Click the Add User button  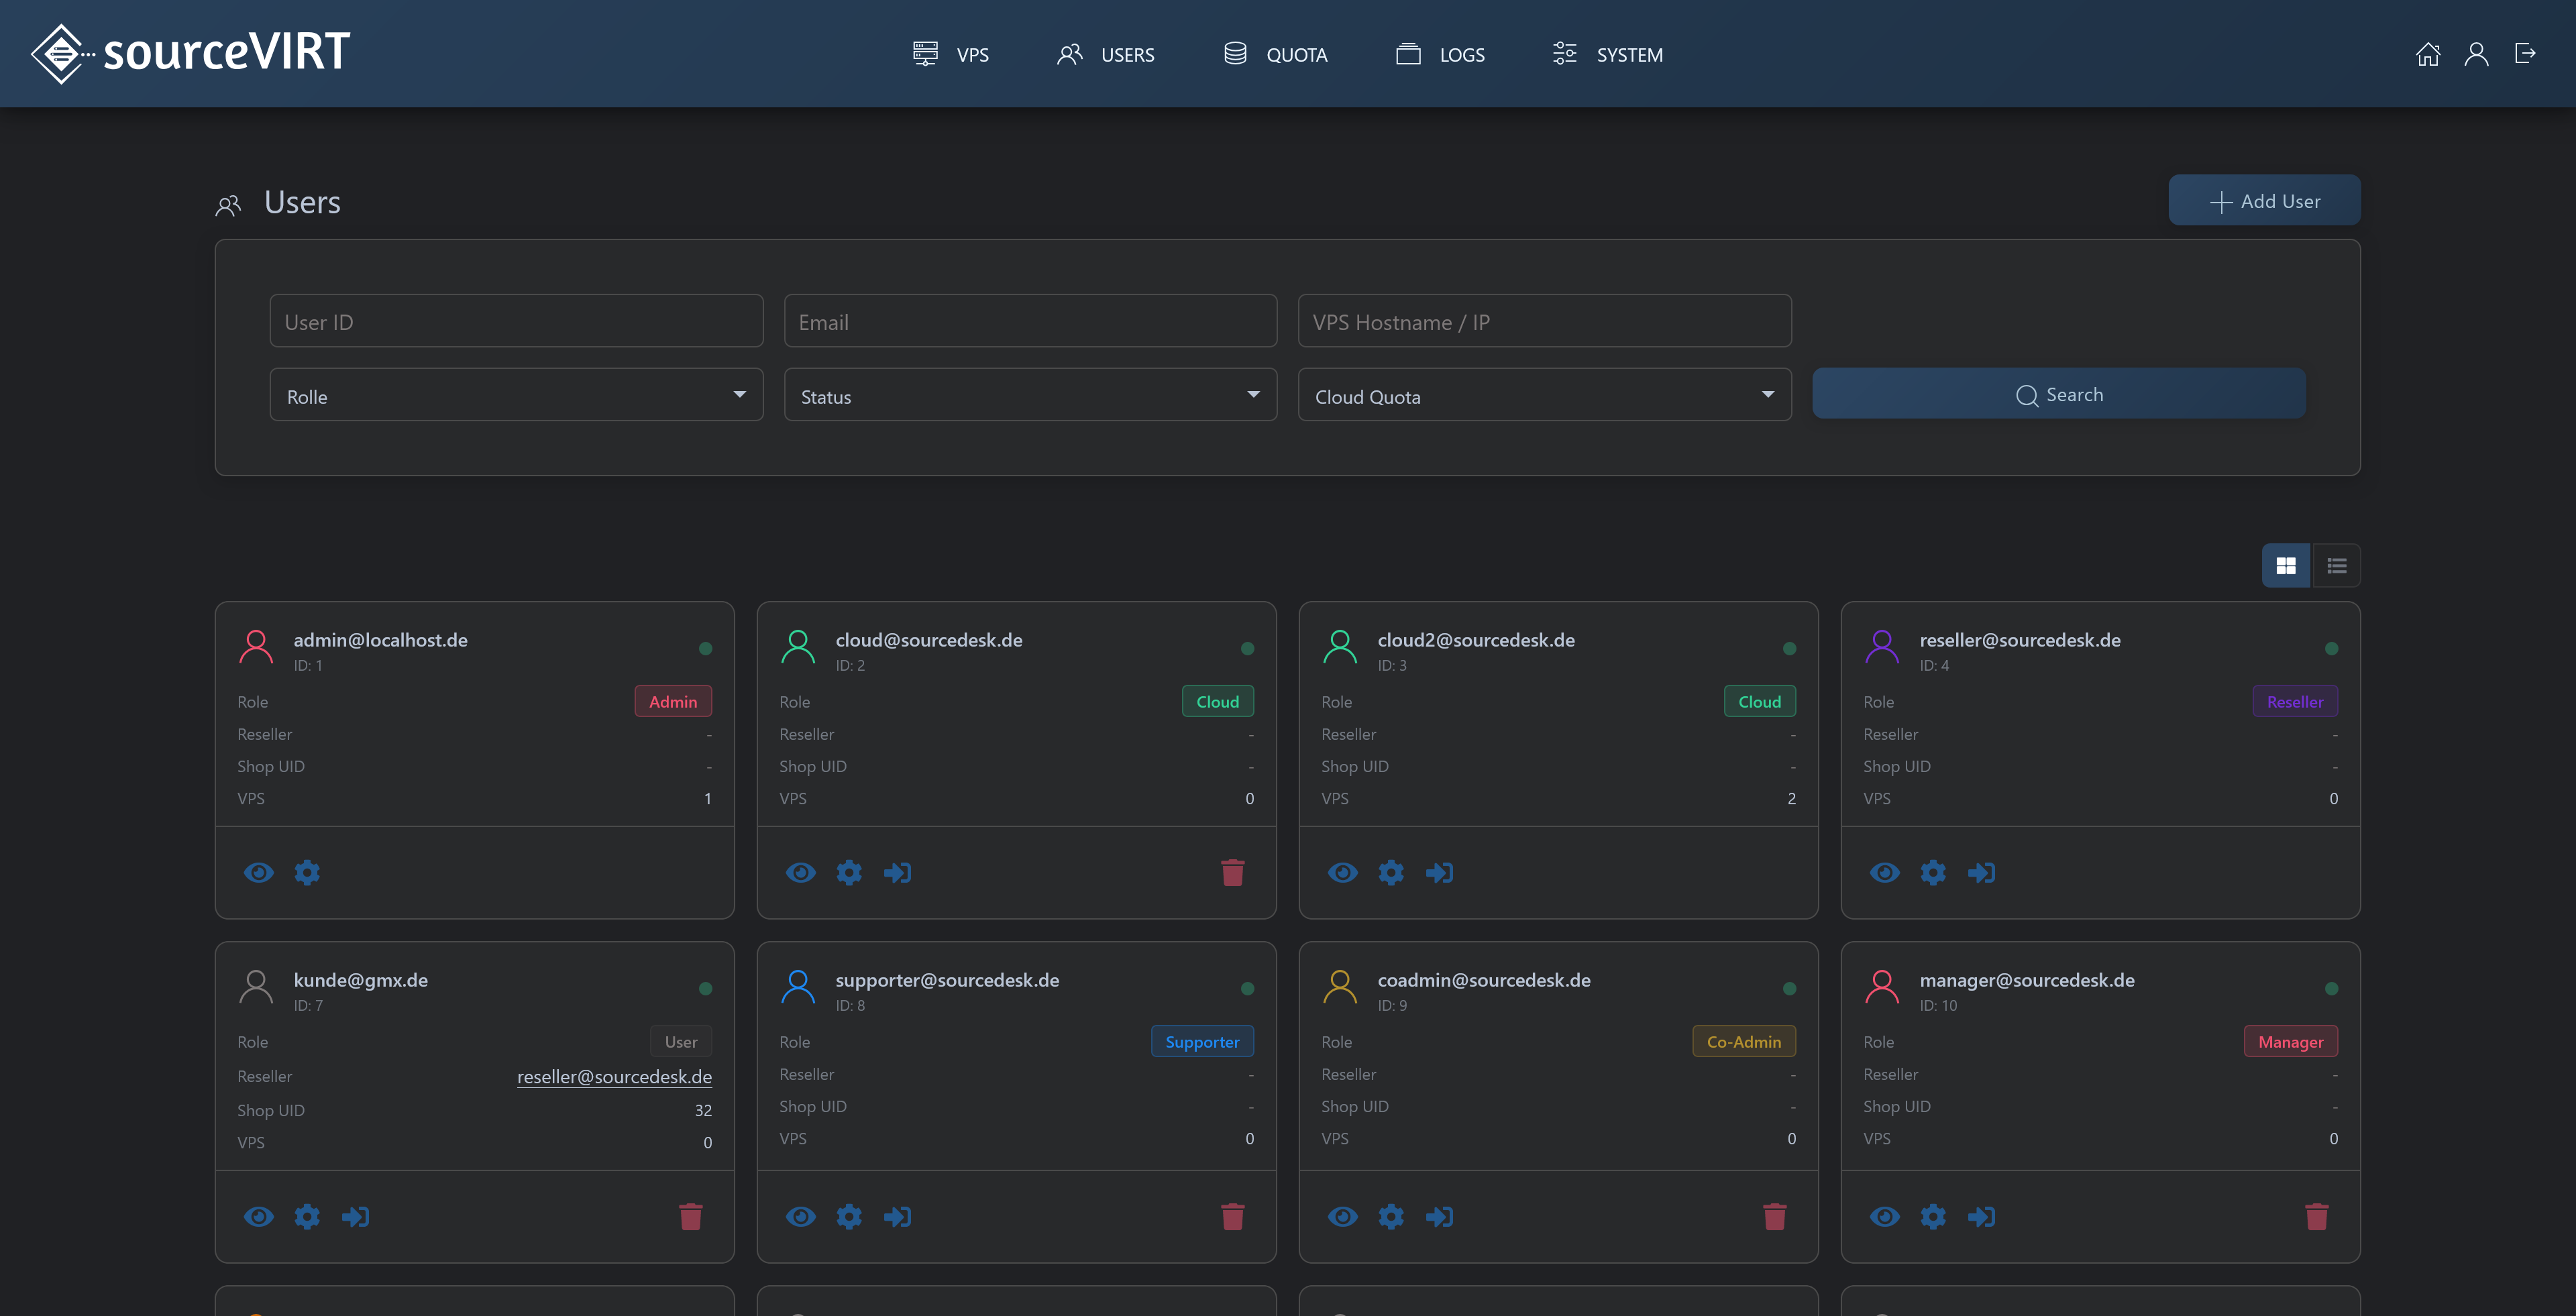[2264, 201]
